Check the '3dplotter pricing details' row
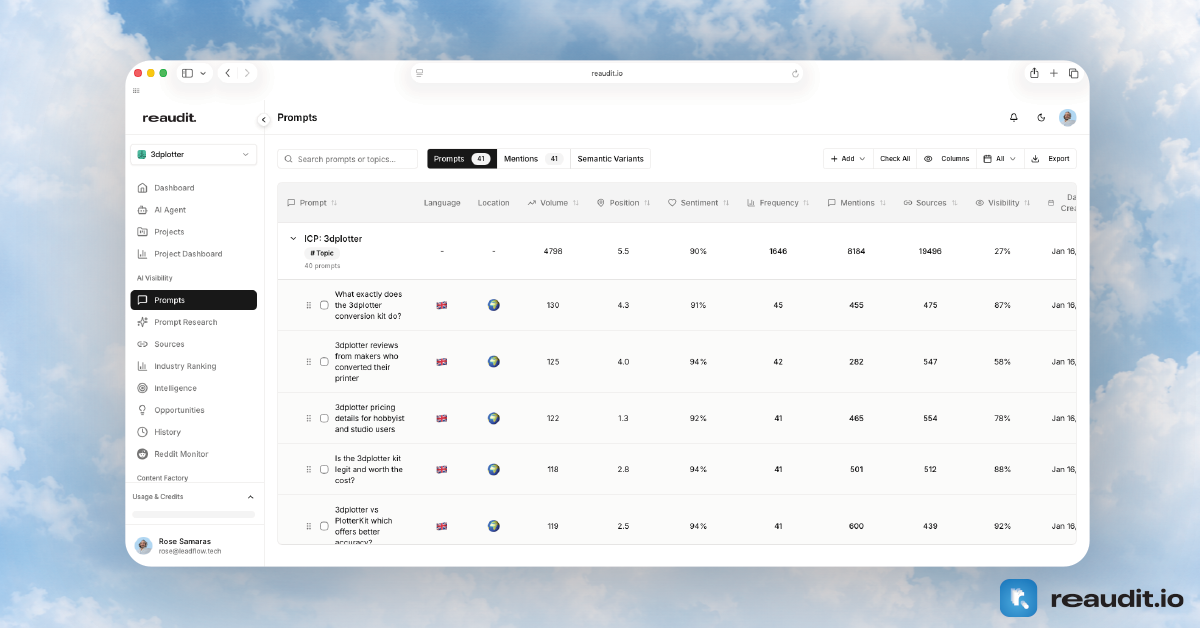Screen dimensions: 1200x628 [324, 418]
